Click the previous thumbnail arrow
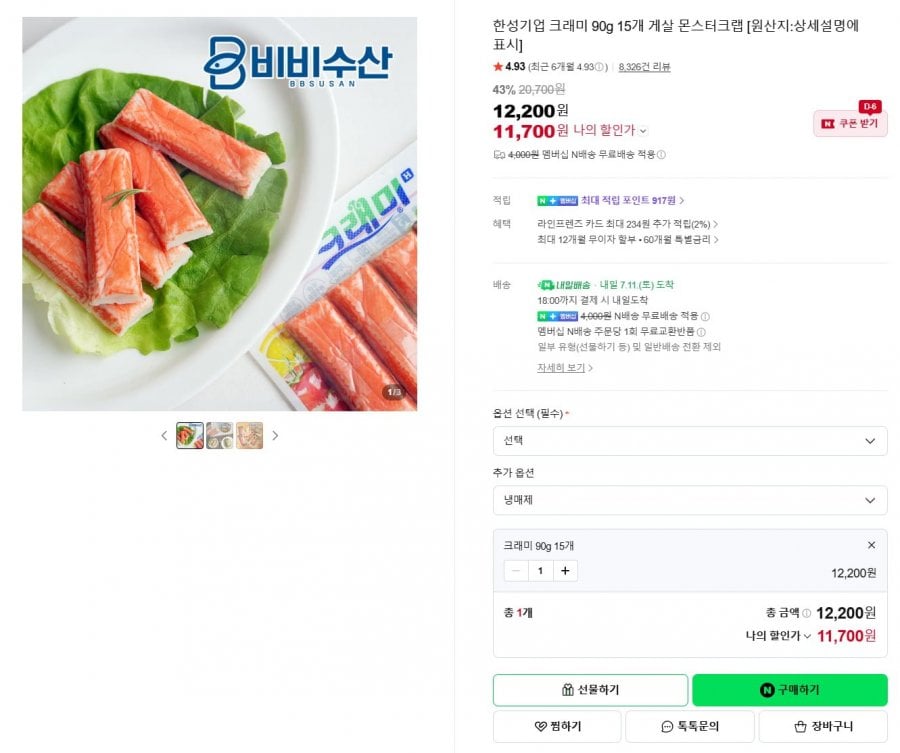Screen dimensions: 900x753 coord(164,436)
